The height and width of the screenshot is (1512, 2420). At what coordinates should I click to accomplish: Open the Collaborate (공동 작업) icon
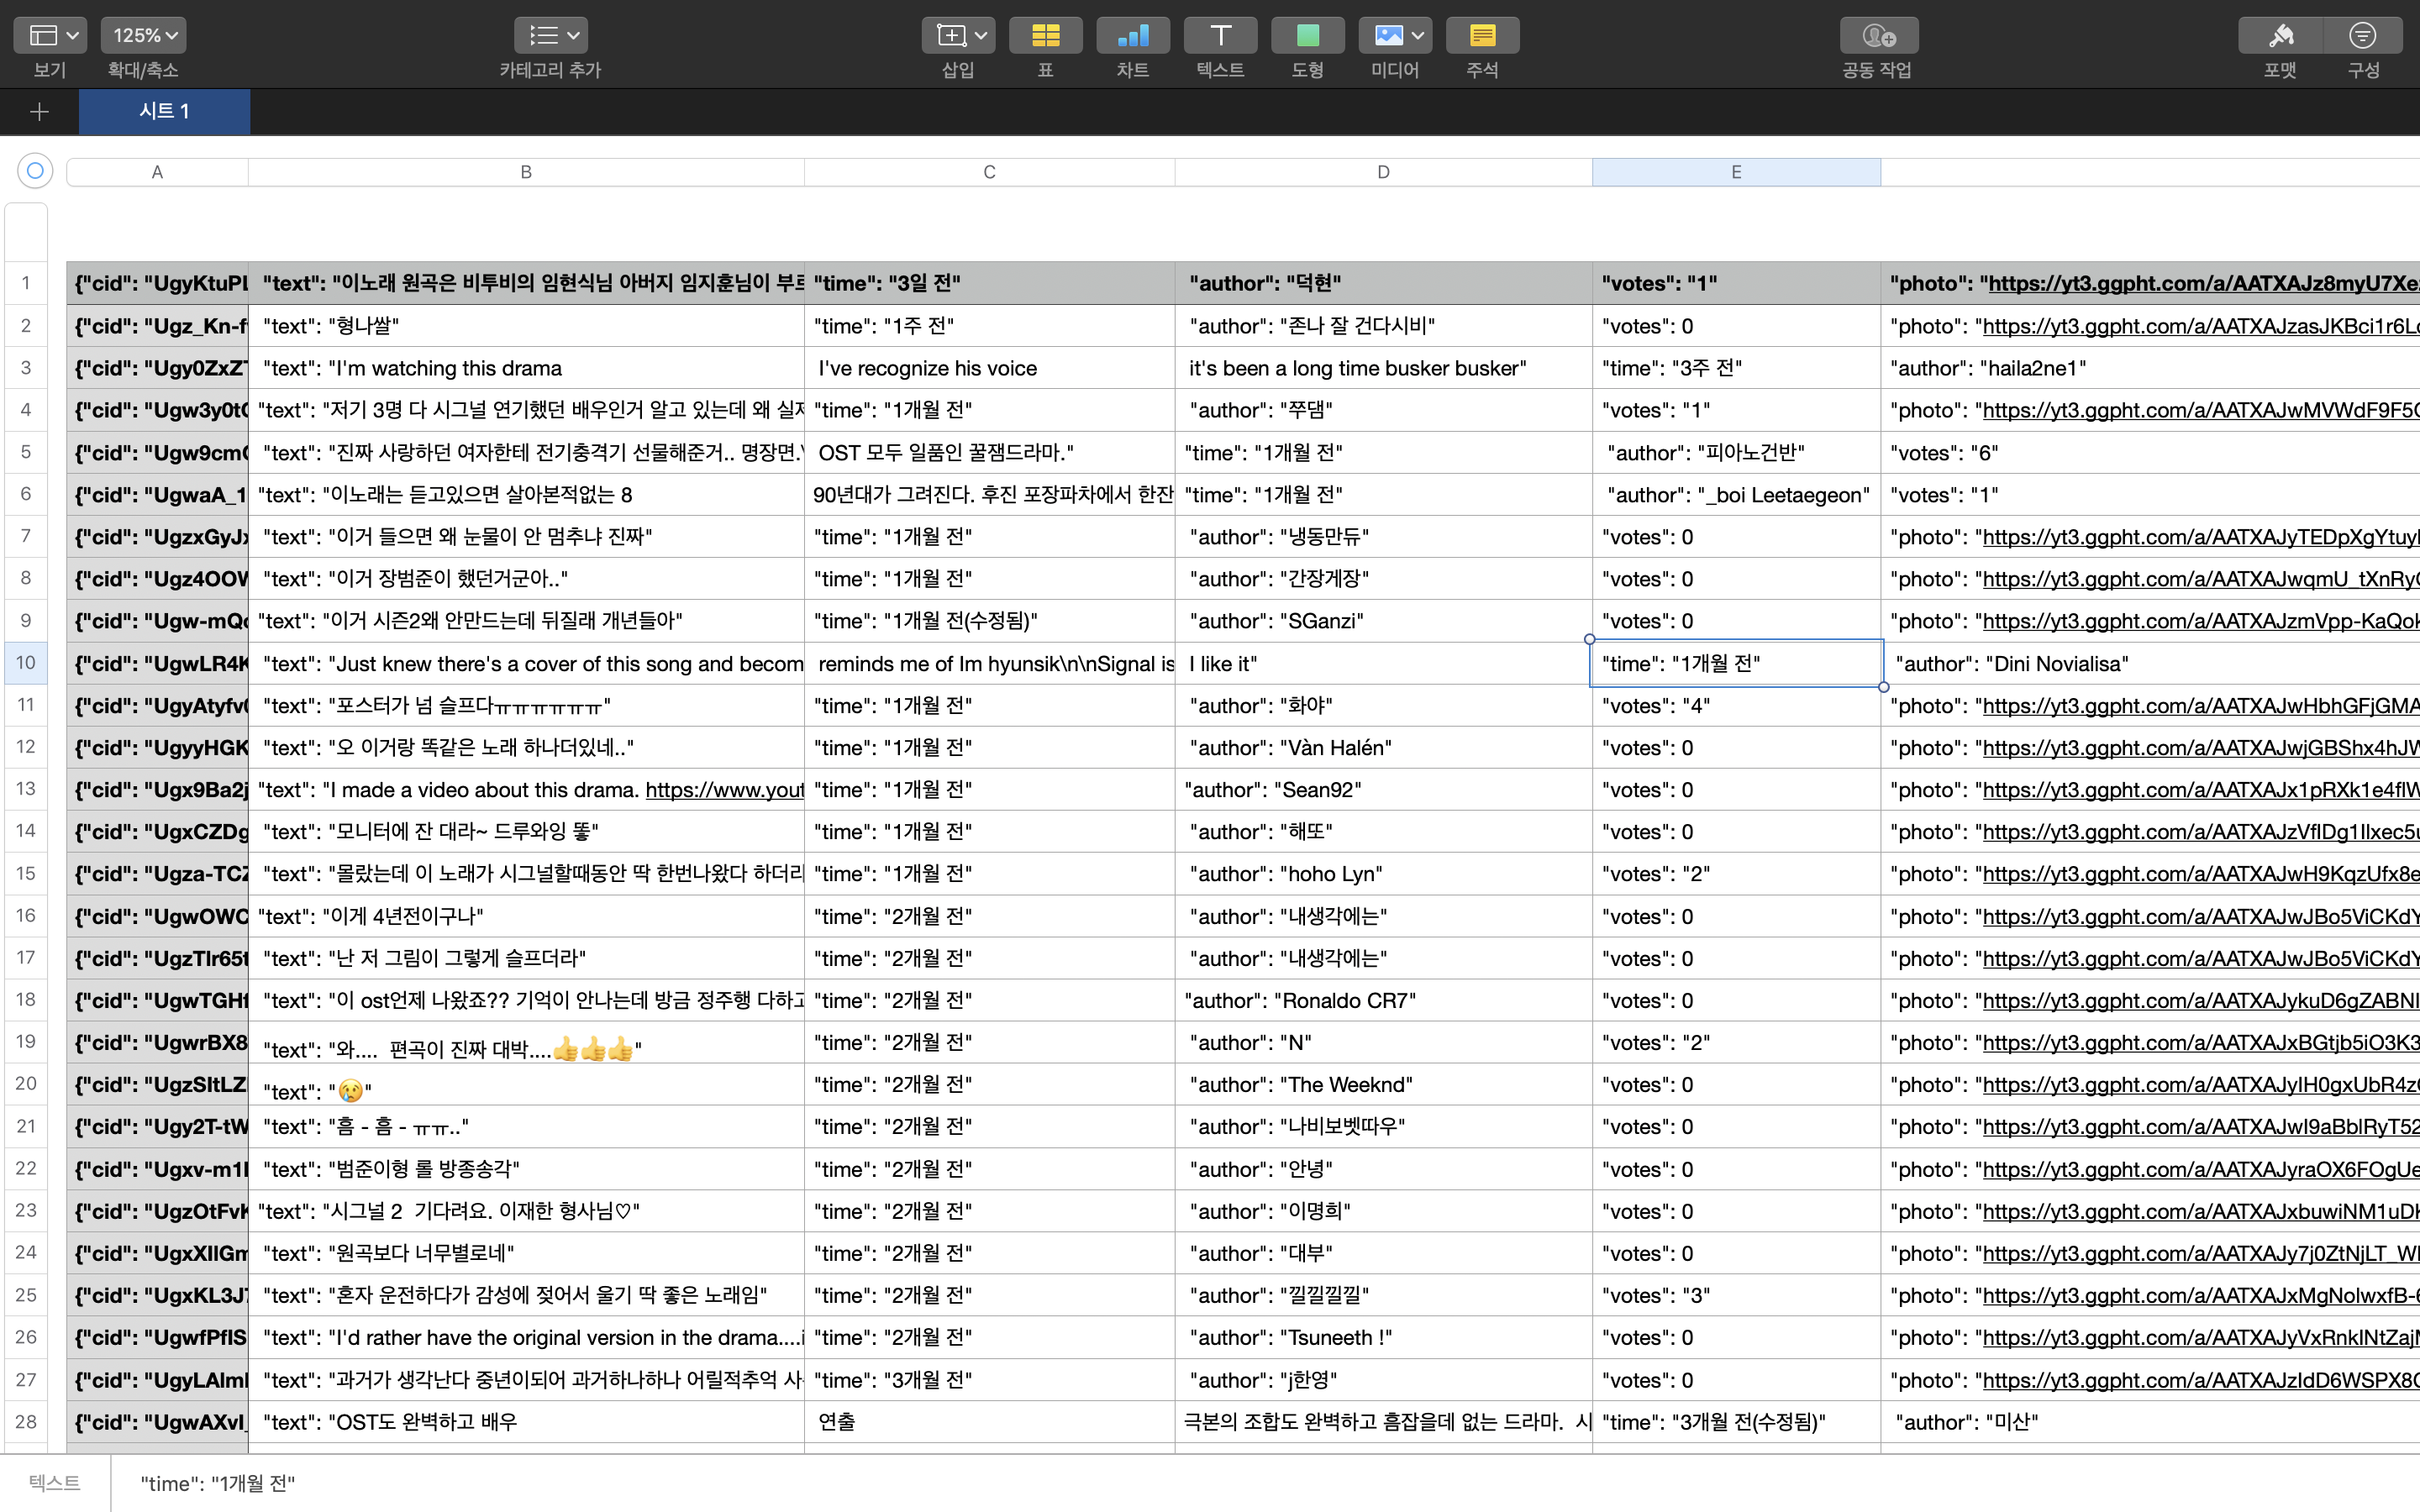coord(1878,36)
